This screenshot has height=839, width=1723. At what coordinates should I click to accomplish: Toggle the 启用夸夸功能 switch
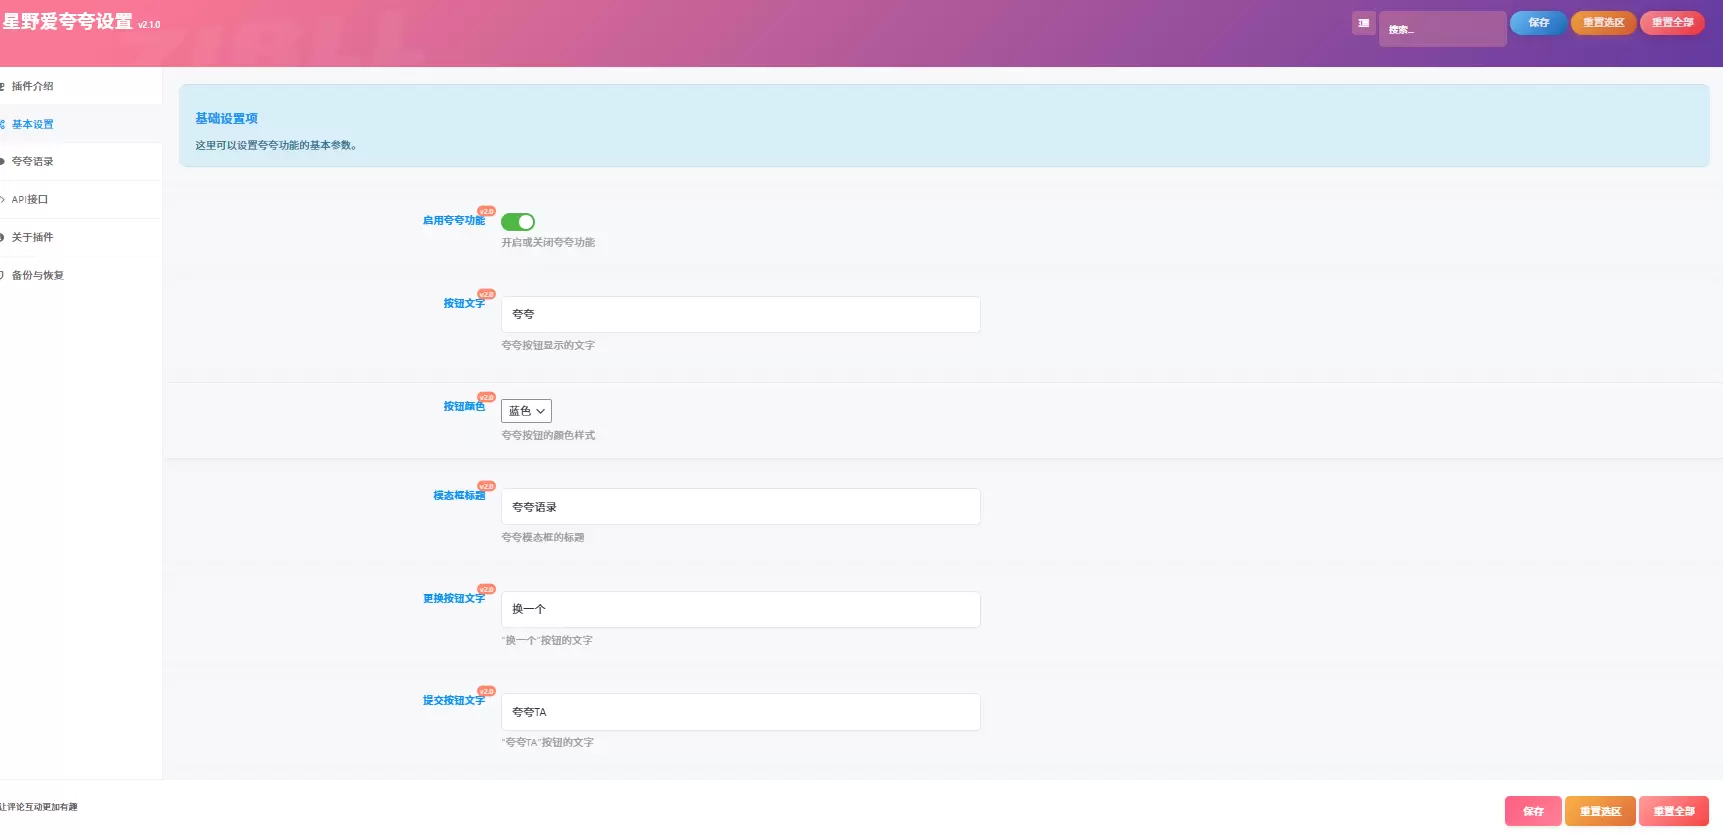[518, 222]
